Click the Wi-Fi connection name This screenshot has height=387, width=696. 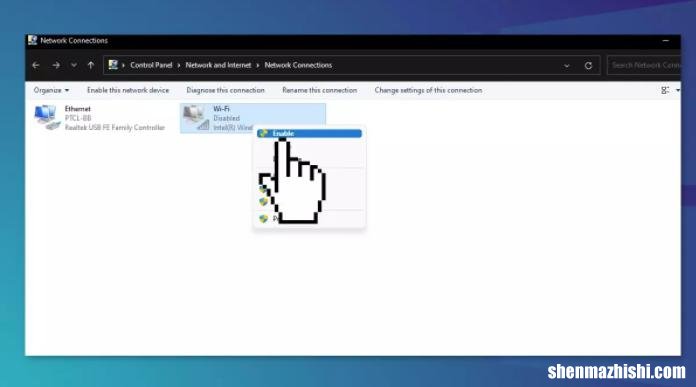click(x=221, y=109)
